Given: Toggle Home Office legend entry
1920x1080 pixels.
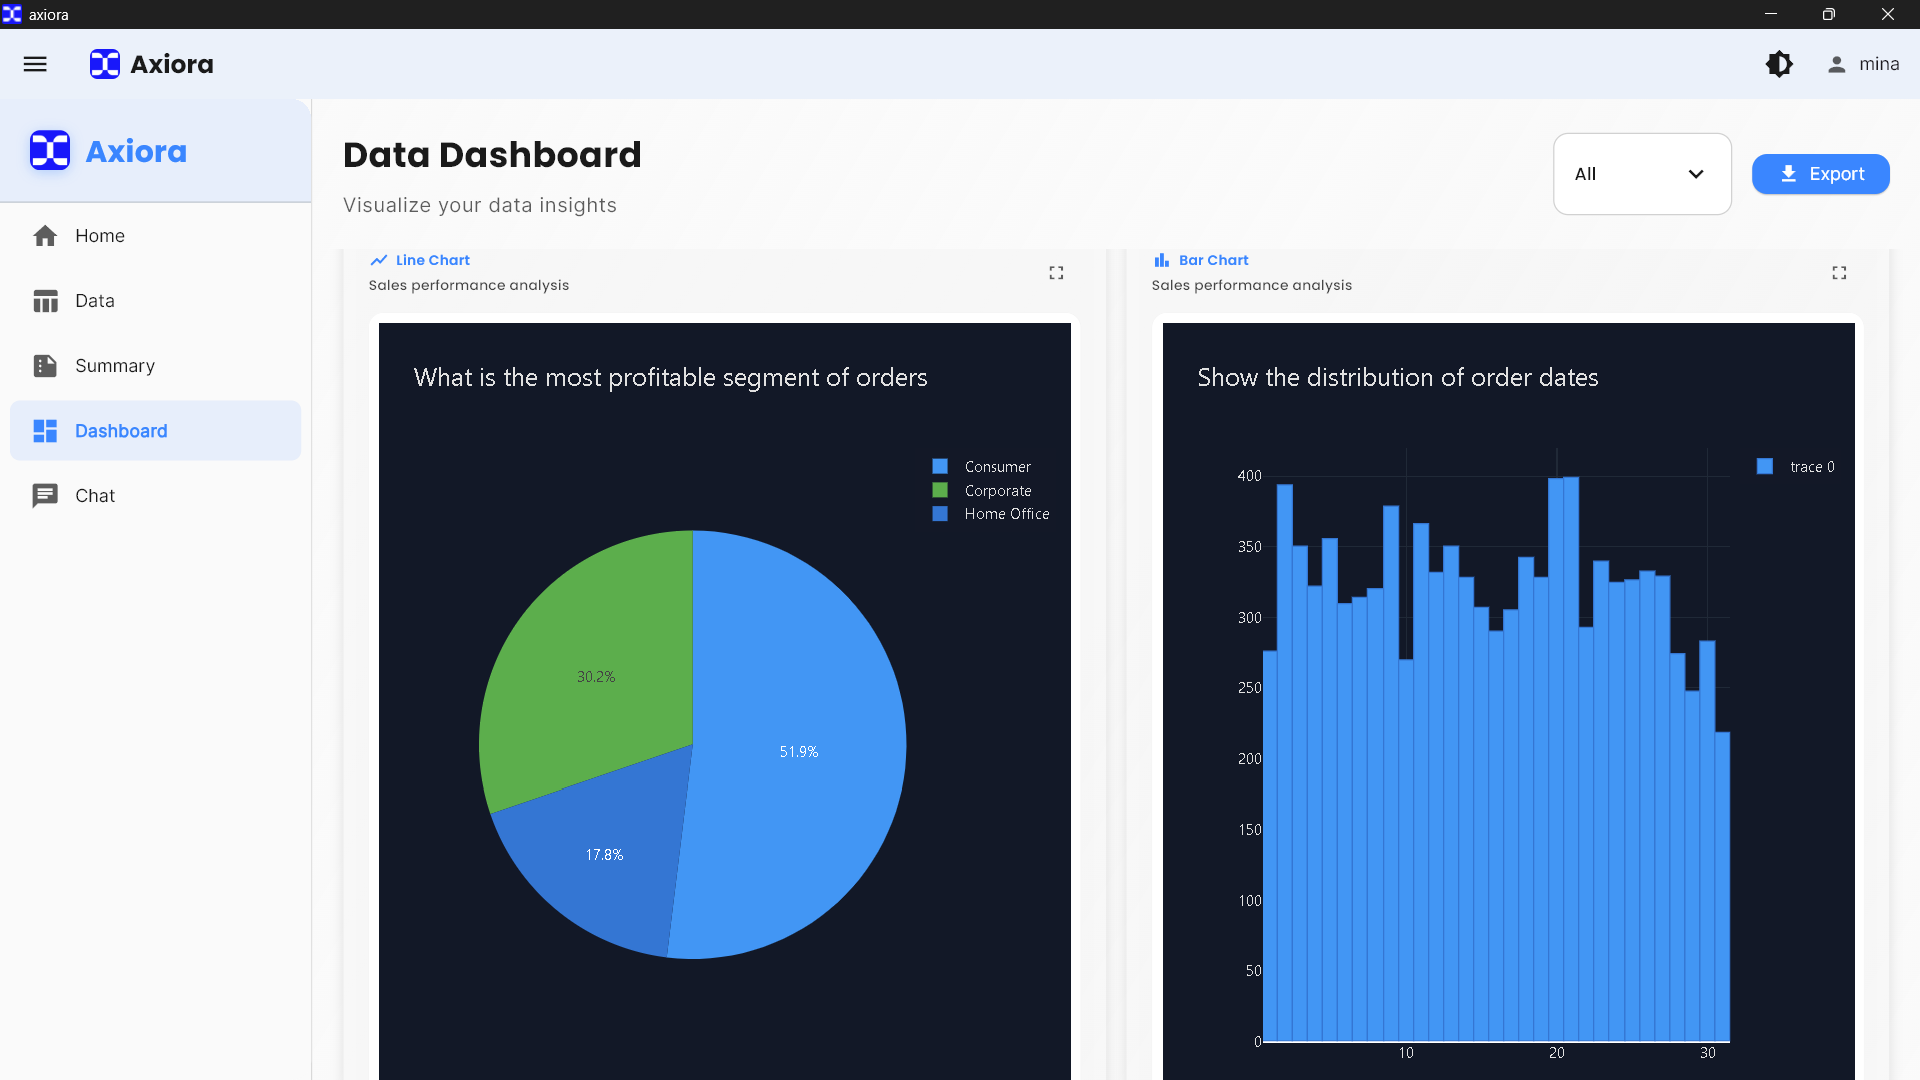Looking at the screenshot, I should 1006,514.
